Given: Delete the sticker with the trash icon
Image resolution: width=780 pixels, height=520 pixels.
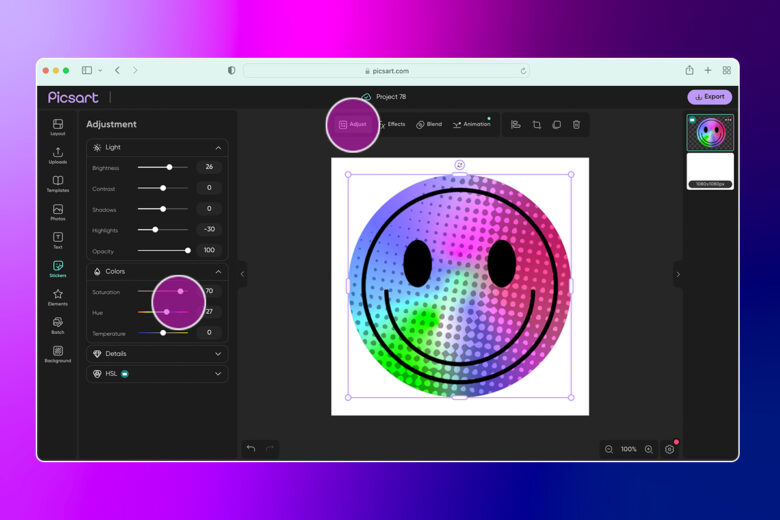Looking at the screenshot, I should [576, 124].
